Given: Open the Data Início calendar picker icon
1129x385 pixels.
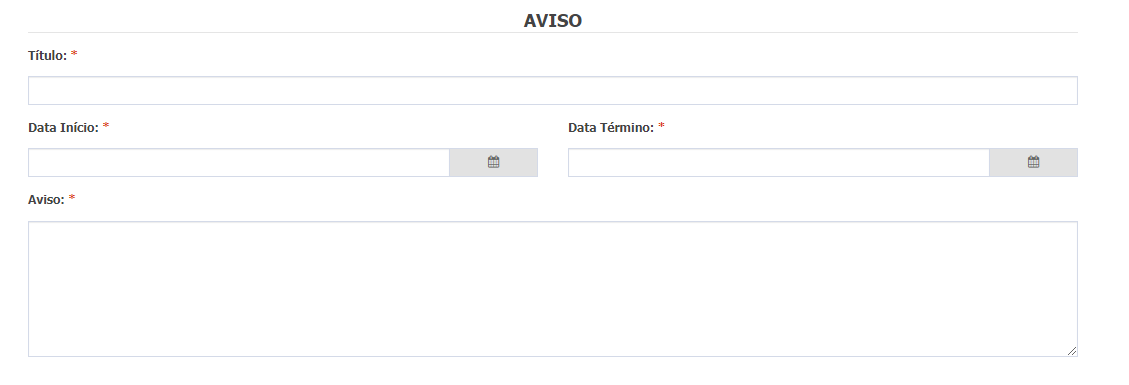Looking at the screenshot, I should click(x=493, y=162).
